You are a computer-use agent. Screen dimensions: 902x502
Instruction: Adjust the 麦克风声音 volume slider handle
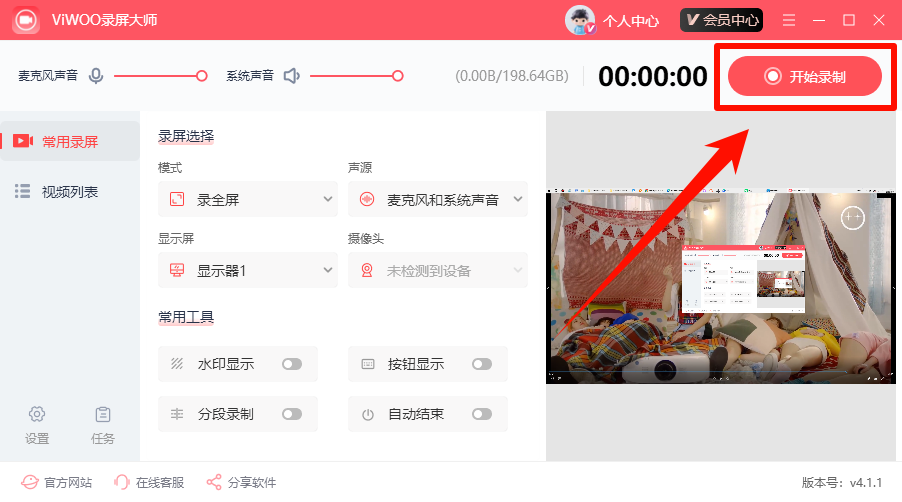(x=202, y=76)
